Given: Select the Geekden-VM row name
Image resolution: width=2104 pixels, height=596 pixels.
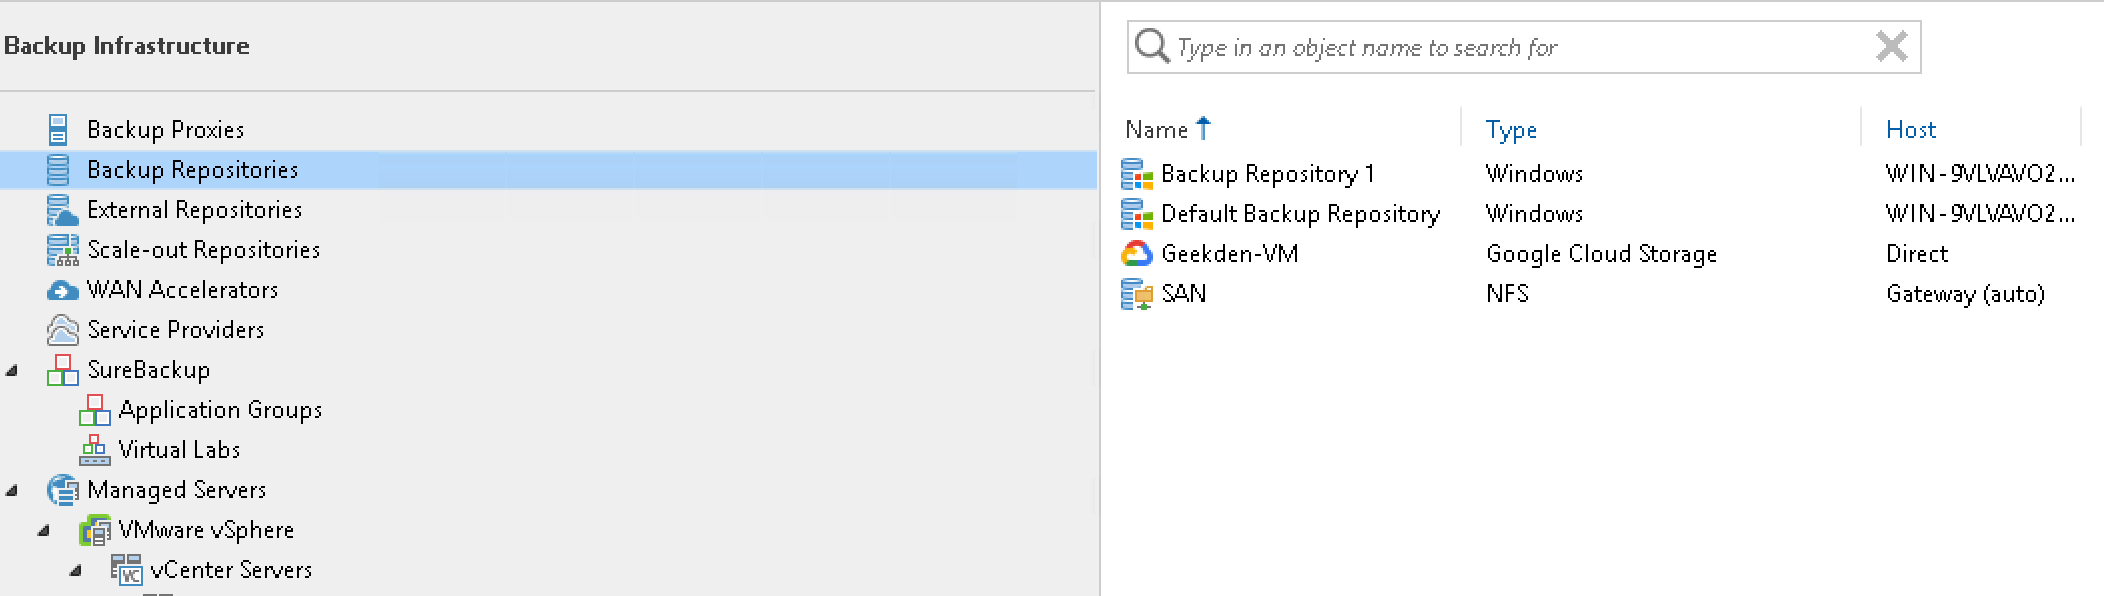Looking at the screenshot, I should [1229, 254].
